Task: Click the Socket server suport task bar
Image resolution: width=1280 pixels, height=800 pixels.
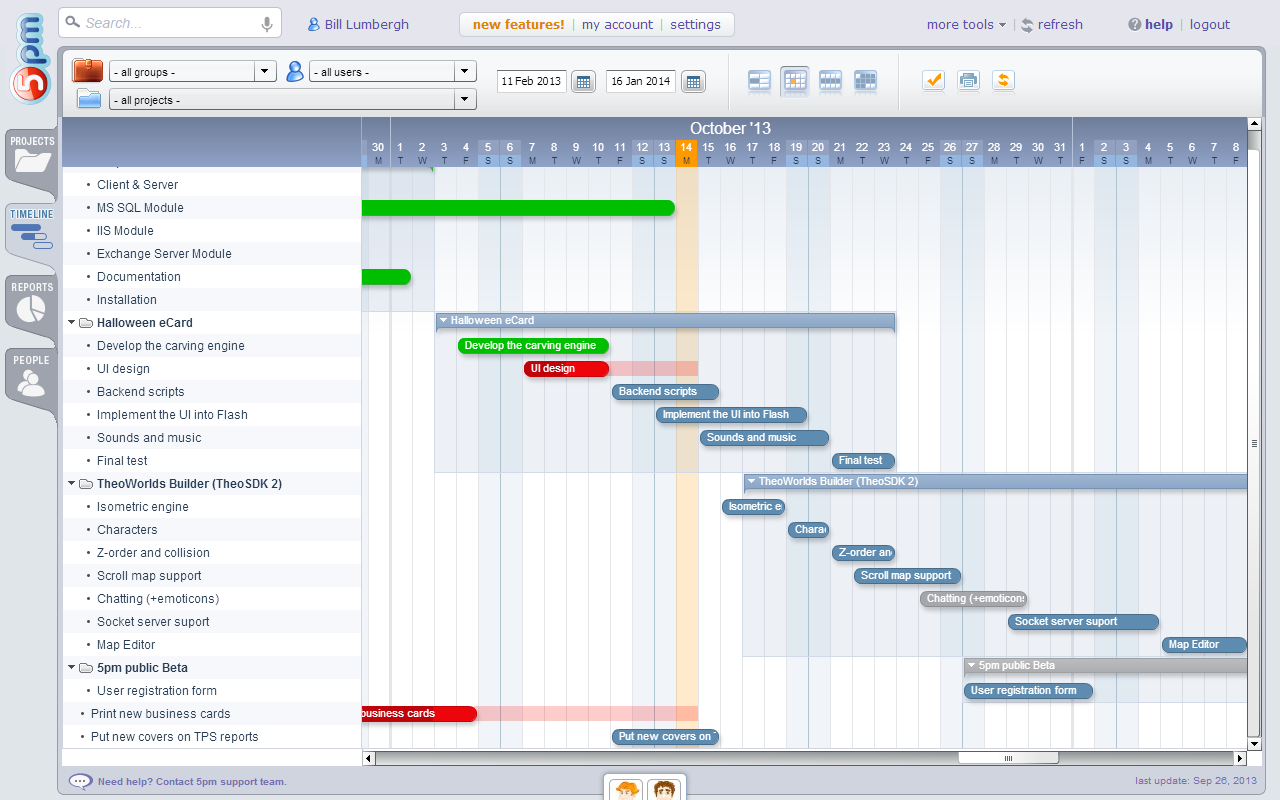Action: click(1083, 622)
